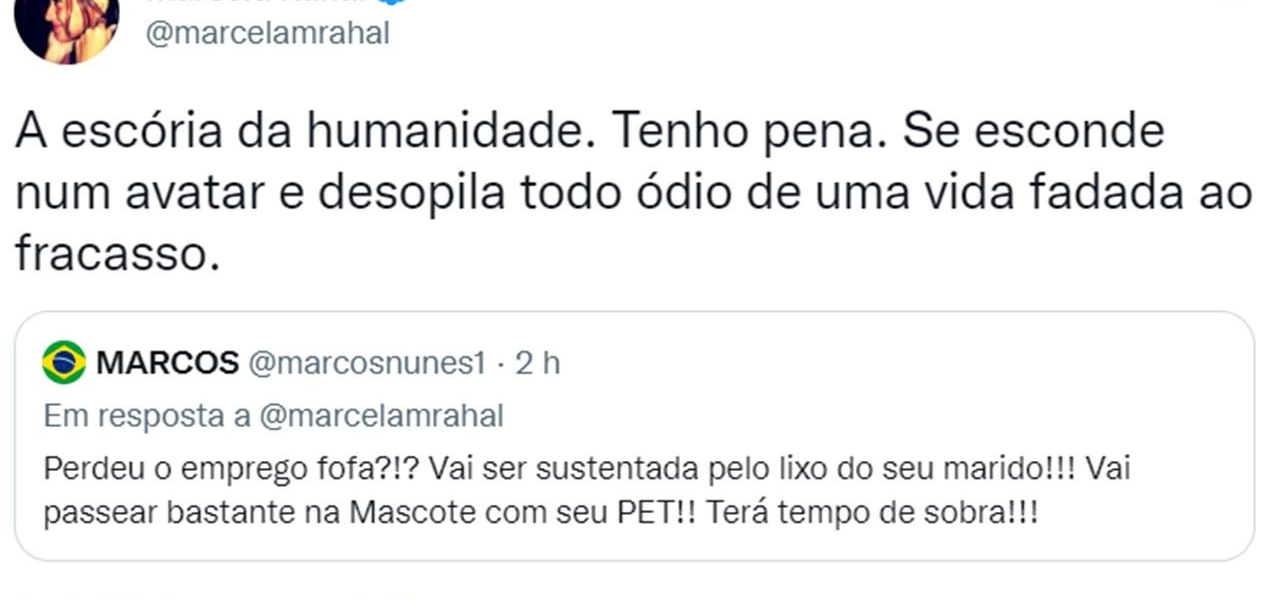Open the @marcelamrahal mention after 'Em resposta a'
The height and width of the screenshot is (600, 1280).
(381, 416)
